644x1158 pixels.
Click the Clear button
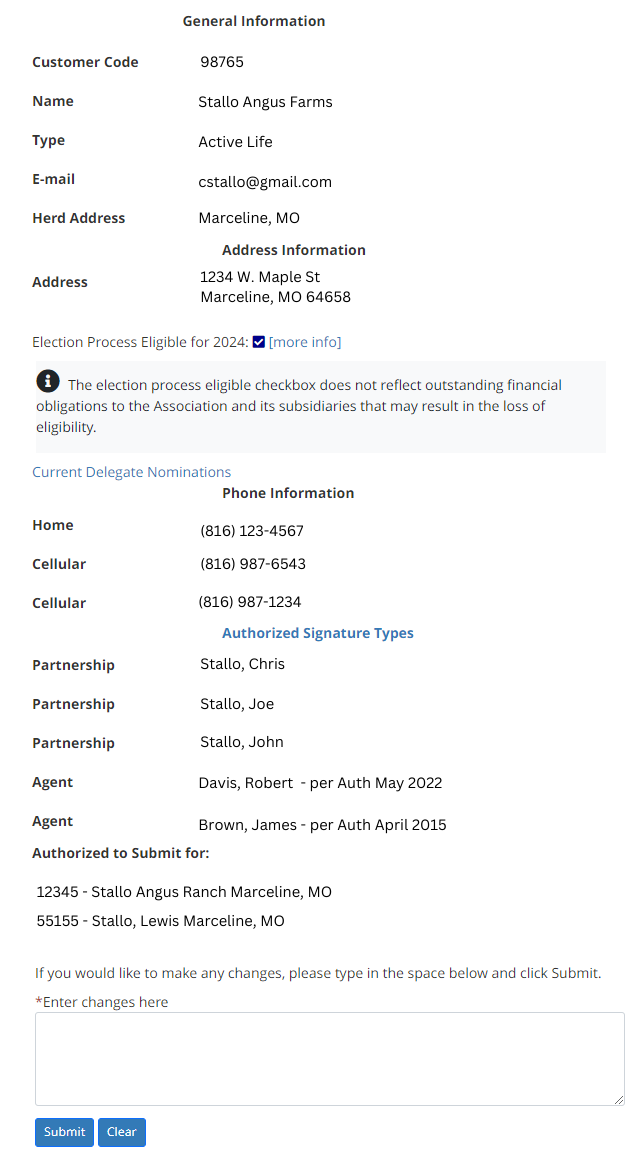pos(122,1131)
